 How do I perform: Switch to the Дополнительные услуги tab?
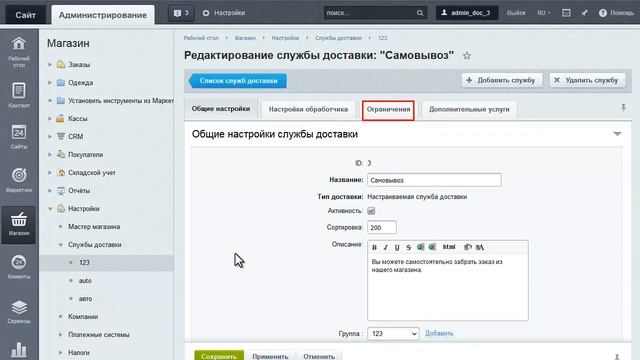[x=469, y=109]
